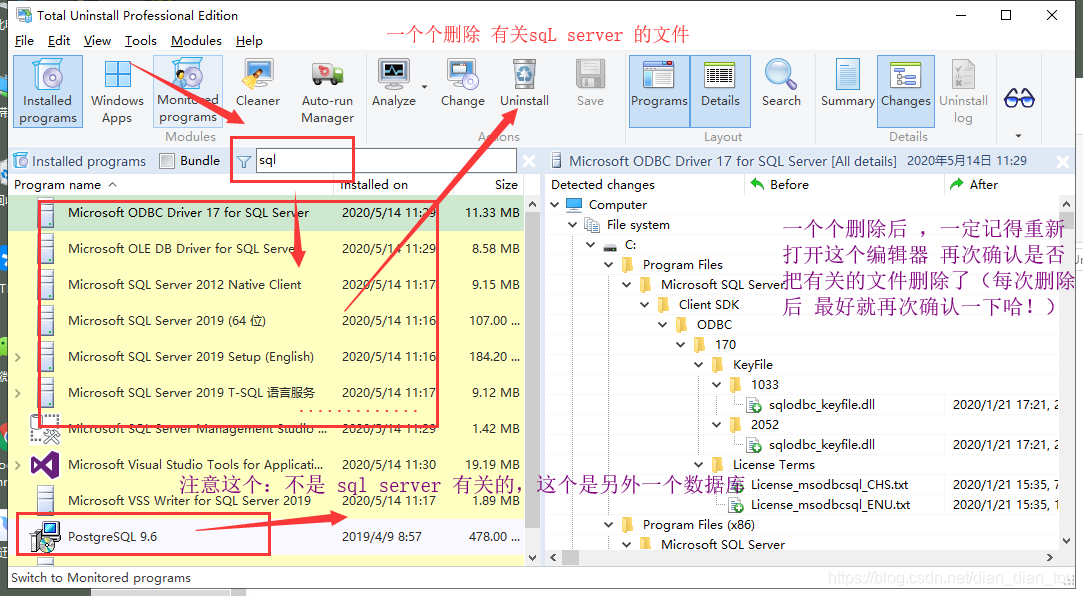Select Microsoft SQL Server 2012 Native Client
This screenshot has width=1083, height=596.
(267, 285)
